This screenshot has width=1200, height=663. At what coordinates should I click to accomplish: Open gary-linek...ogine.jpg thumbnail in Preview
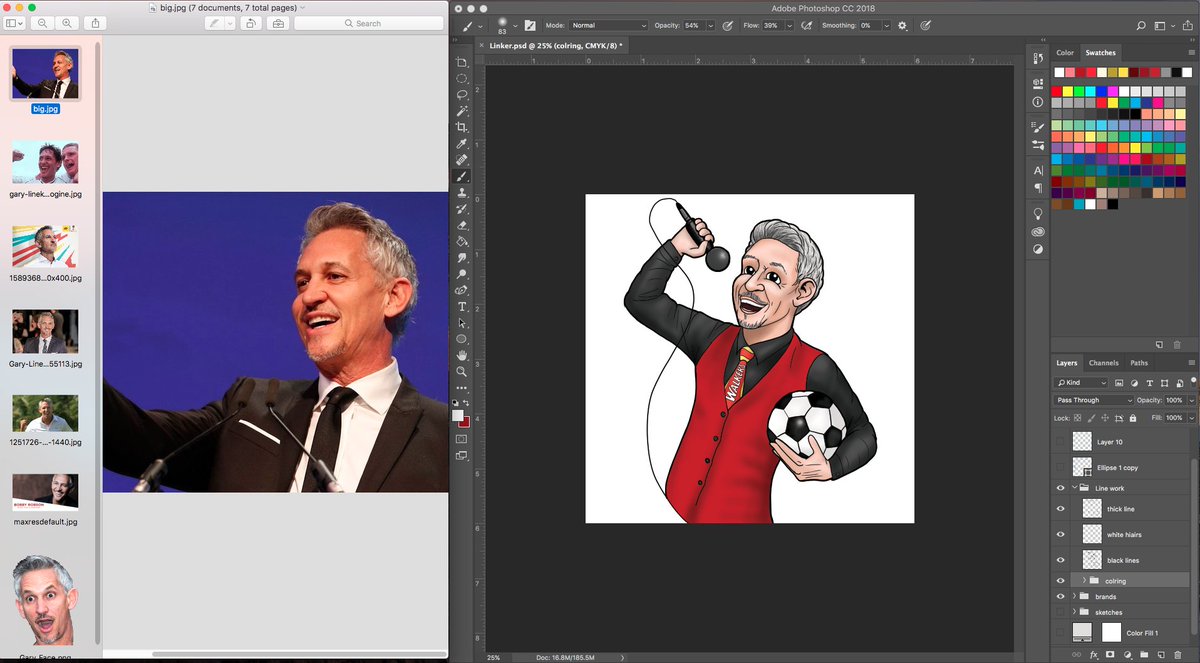tap(45, 161)
